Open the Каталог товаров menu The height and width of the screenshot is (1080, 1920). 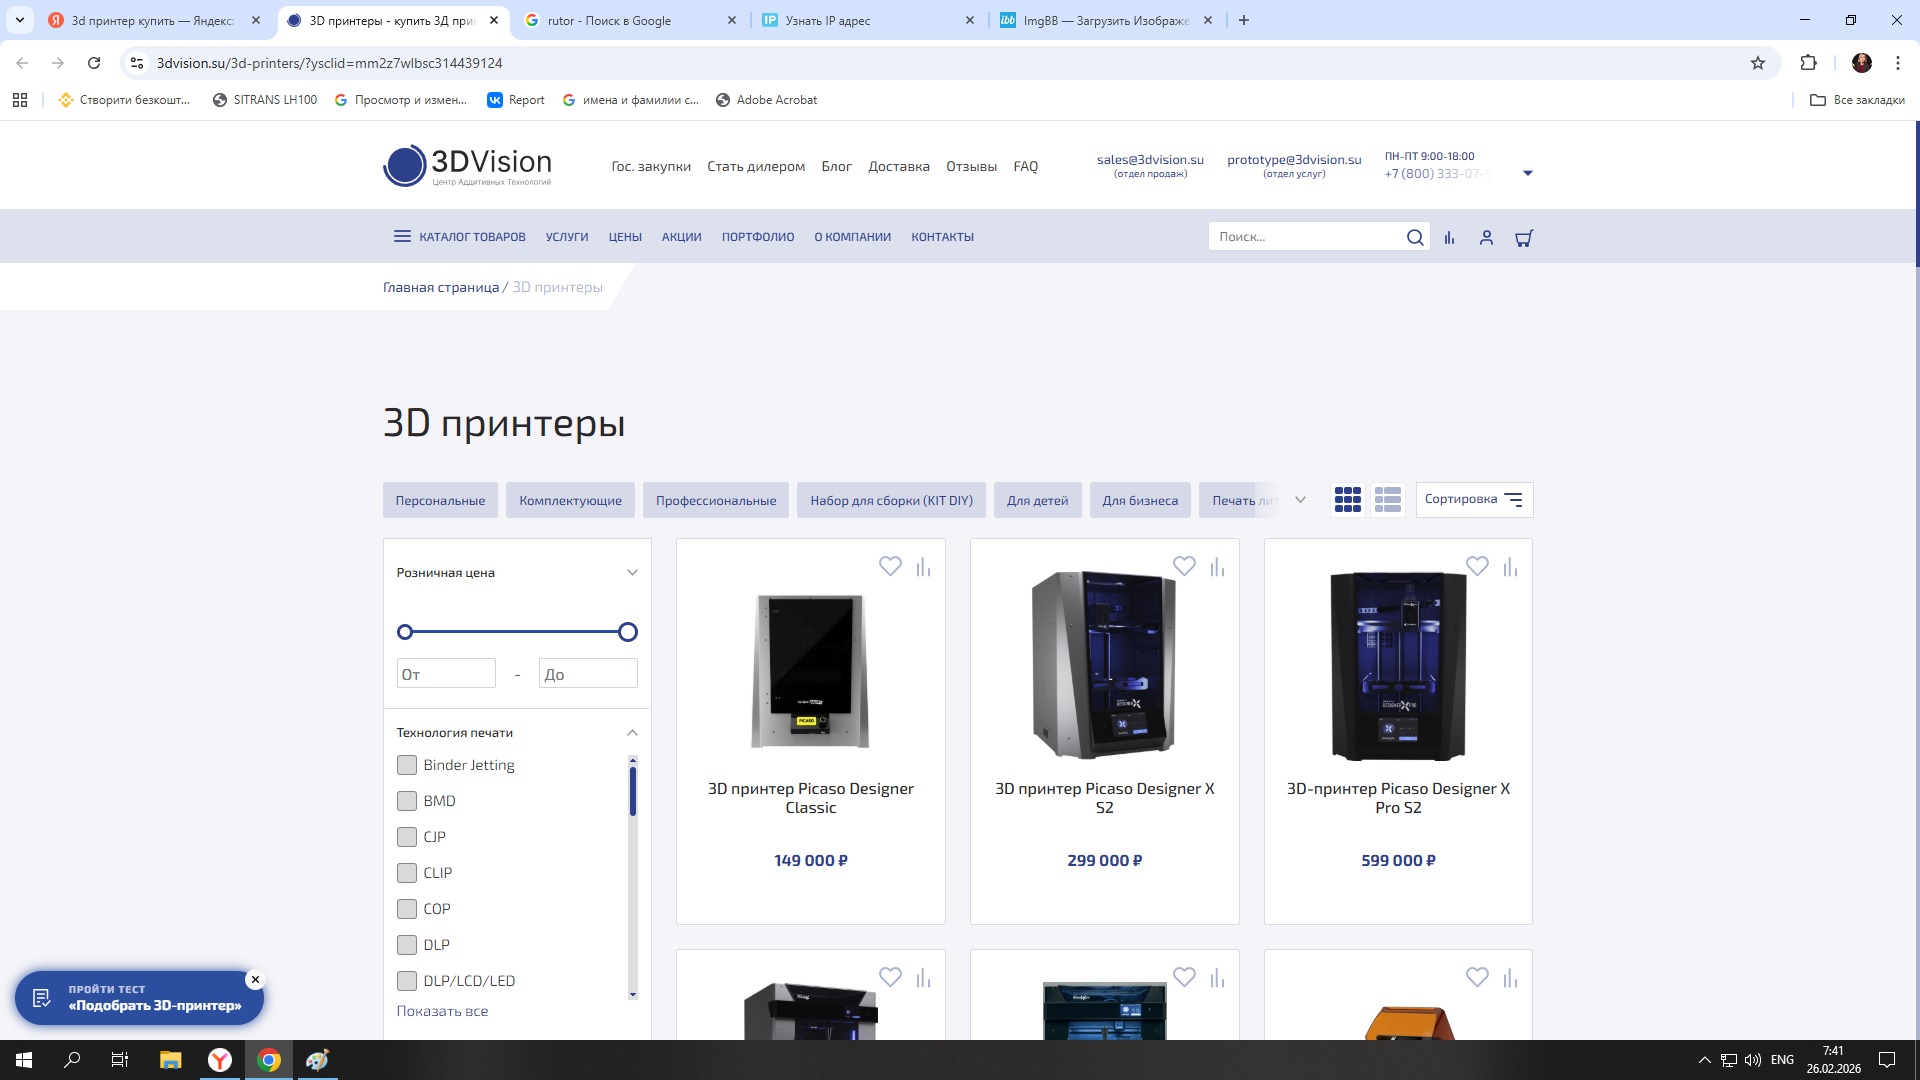(x=459, y=237)
